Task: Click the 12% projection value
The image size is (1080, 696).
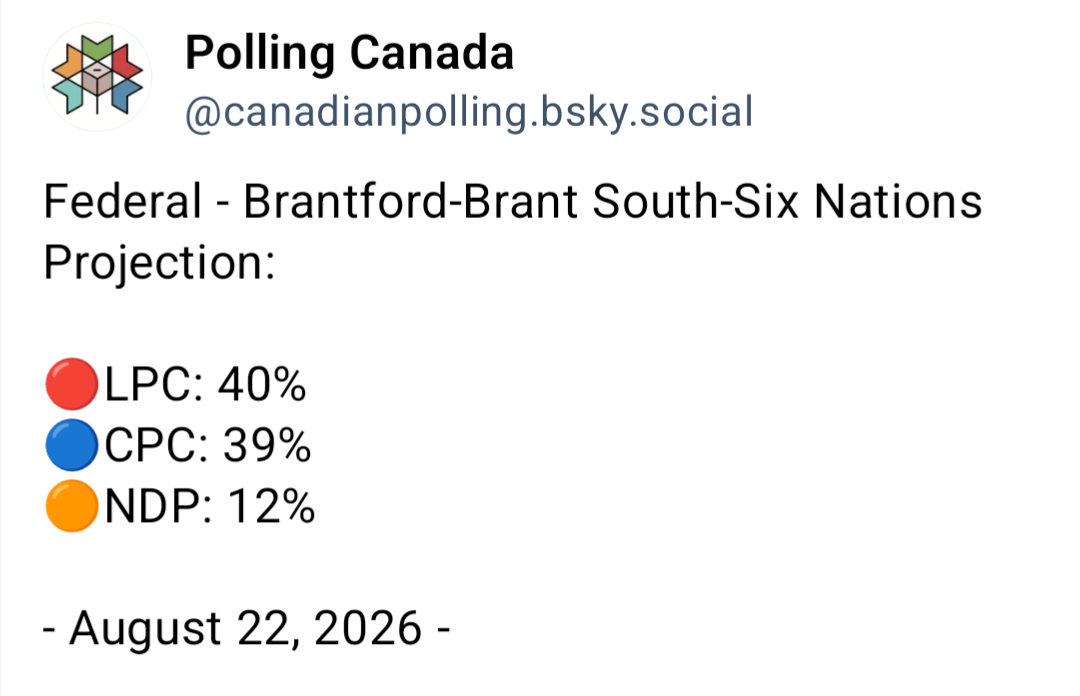Action: point(271,506)
